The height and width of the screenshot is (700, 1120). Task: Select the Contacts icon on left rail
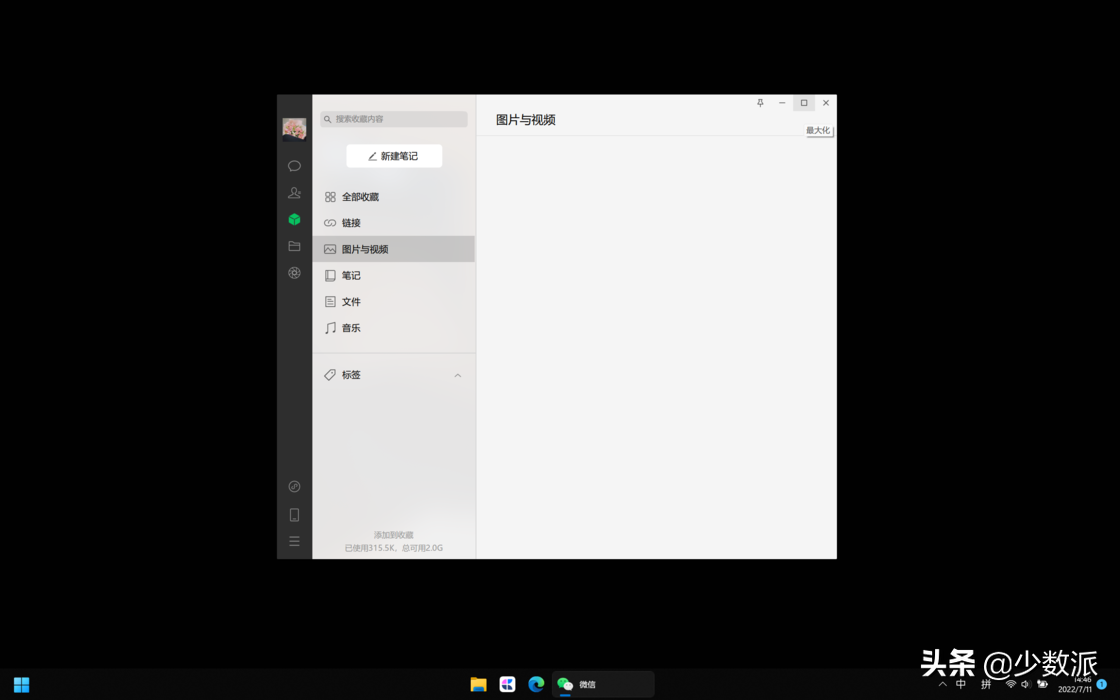tap(294, 193)
